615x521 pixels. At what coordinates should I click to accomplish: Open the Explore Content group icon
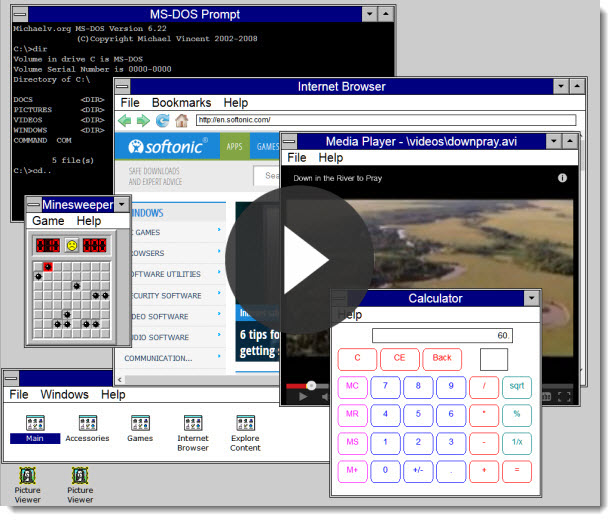(x=245, y=424)
